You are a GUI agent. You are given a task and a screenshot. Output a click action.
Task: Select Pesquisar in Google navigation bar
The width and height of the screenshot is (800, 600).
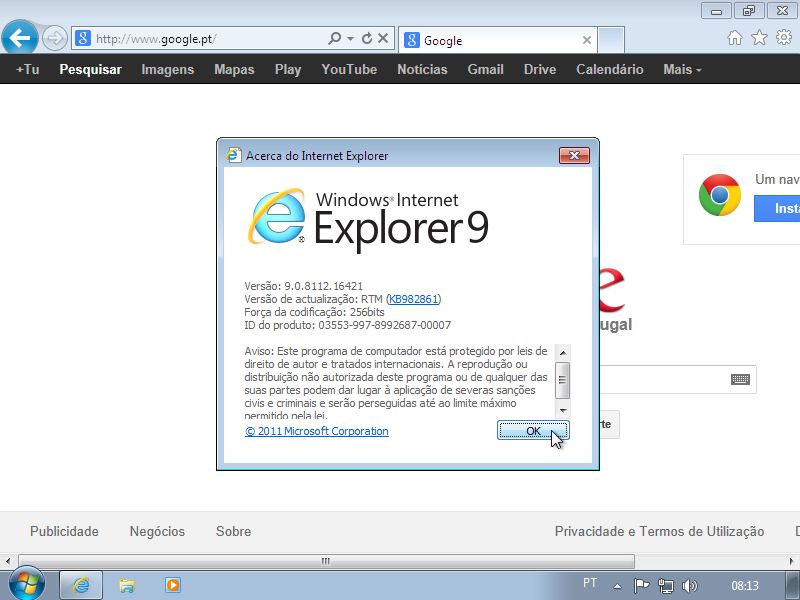tap(90, 69)
